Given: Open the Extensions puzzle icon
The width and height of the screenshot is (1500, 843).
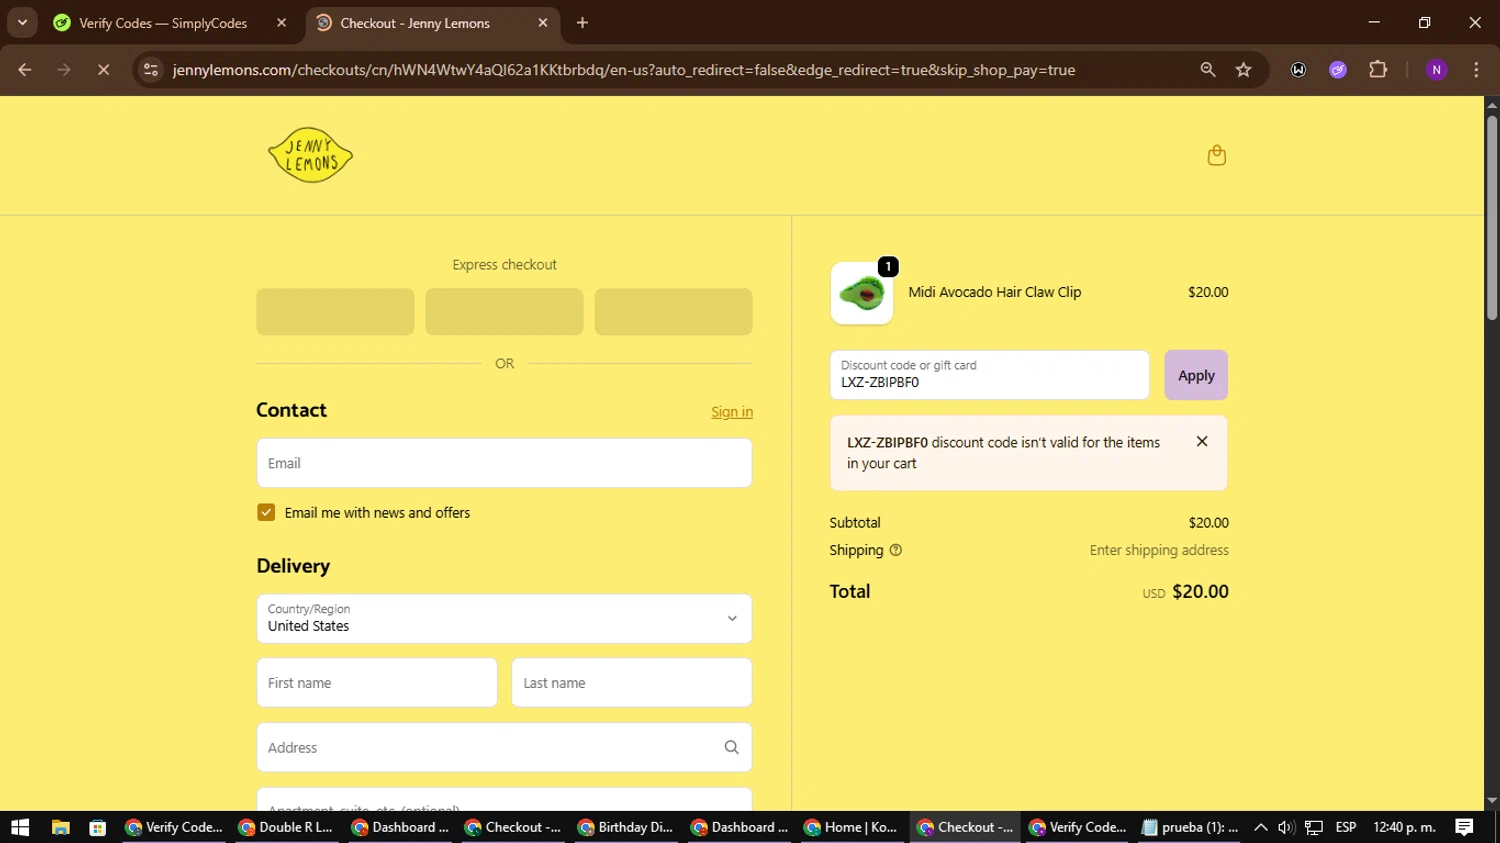Looking at the screenshot, I should (x=1378, y=70).
